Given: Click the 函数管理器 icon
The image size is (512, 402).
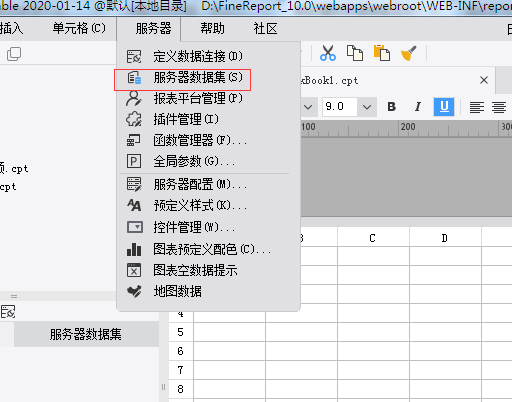Looking at the screenshot, I should pos(134,140).
